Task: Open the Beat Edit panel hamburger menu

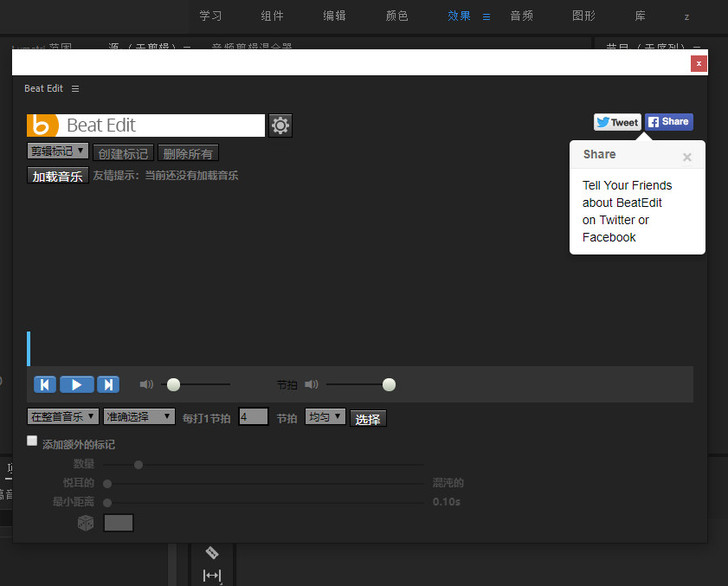Action: click(x=75, y=89)
